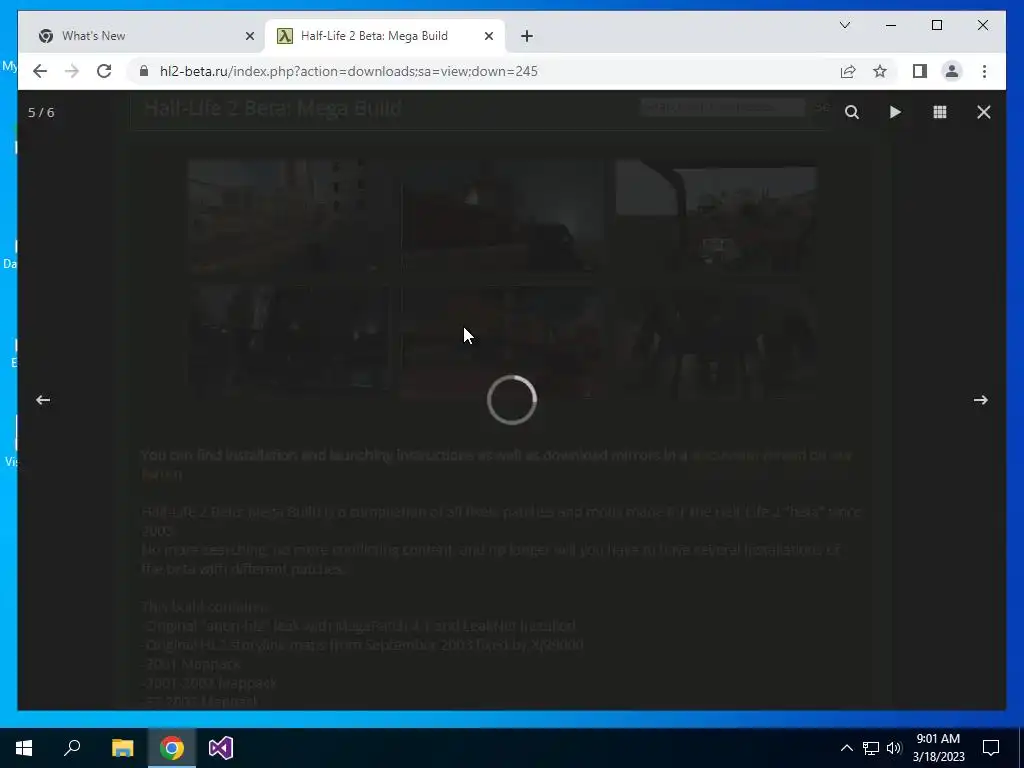Share this page icon
The width and height of the screenshot is (1024, 768).
point(848,71)
